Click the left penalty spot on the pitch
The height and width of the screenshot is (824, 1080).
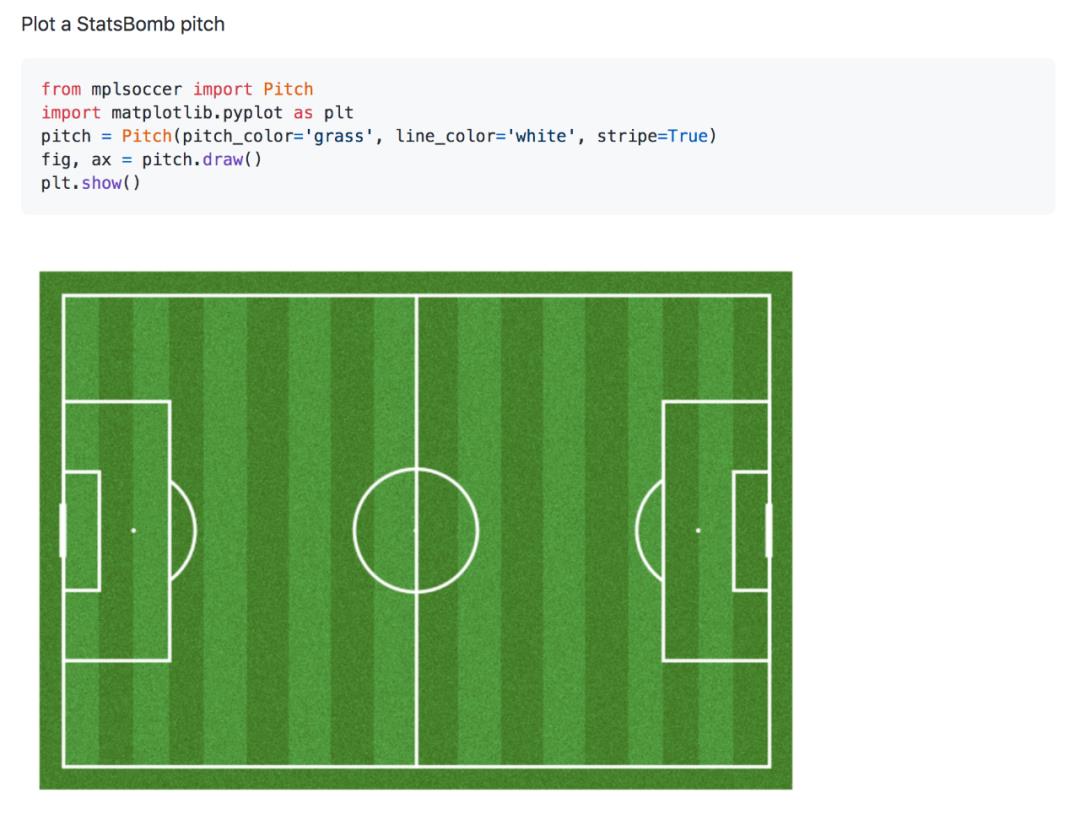(133, 531)
